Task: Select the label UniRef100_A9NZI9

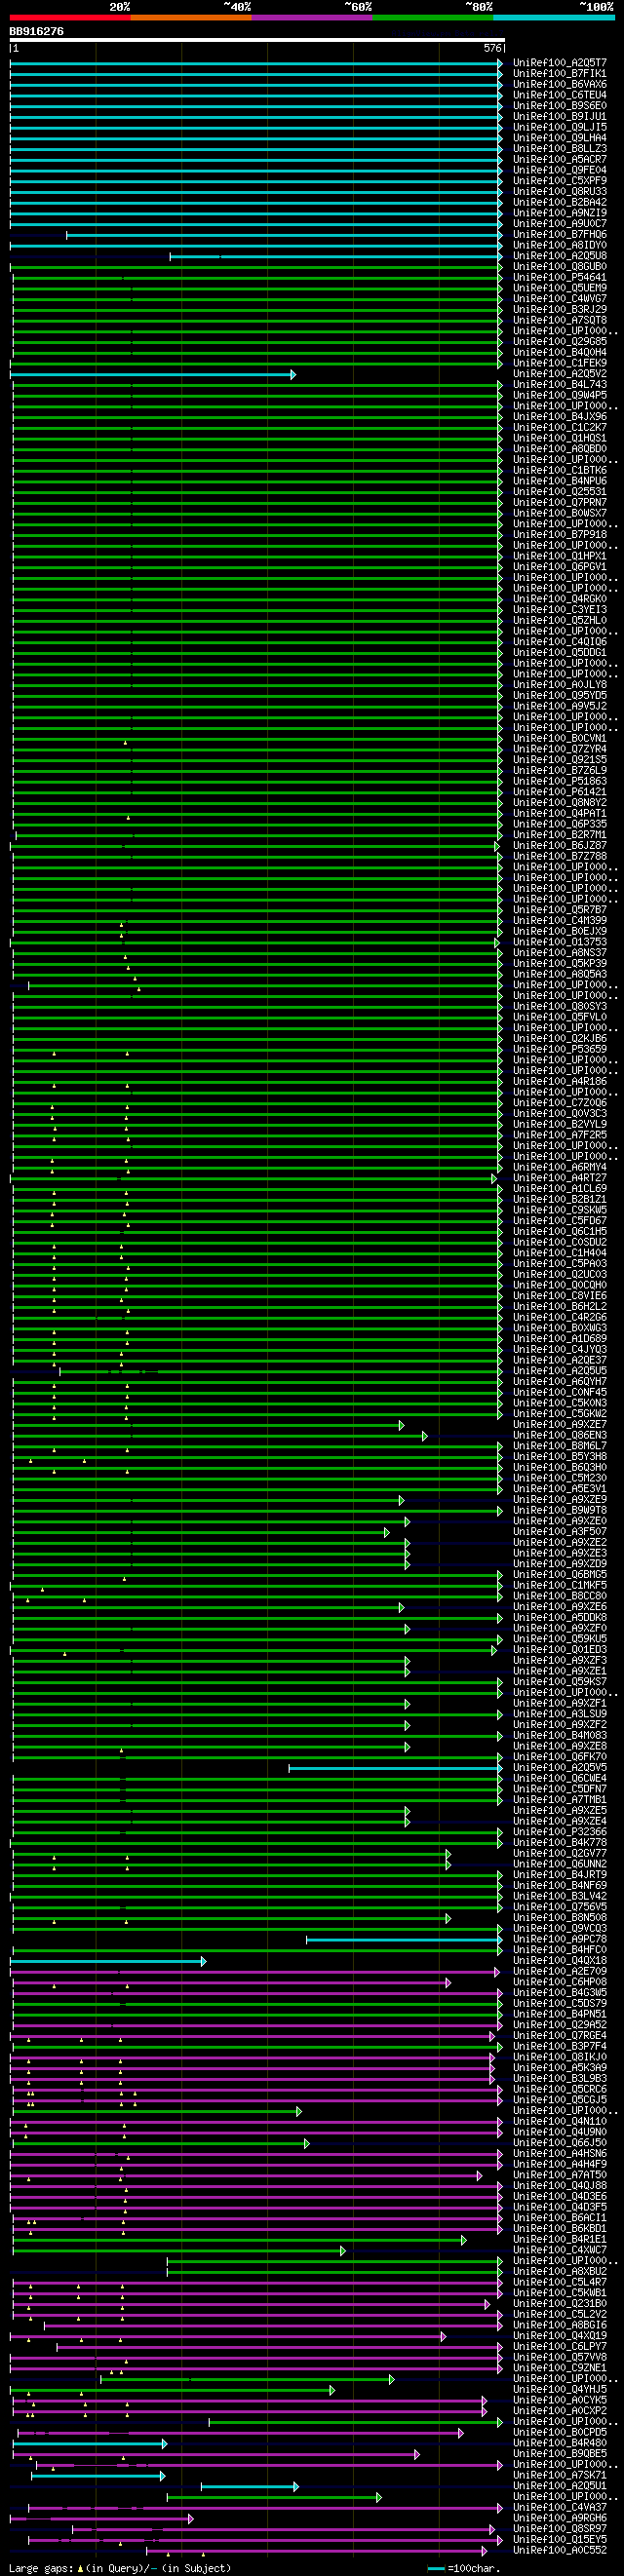Action: click(560, 213)
